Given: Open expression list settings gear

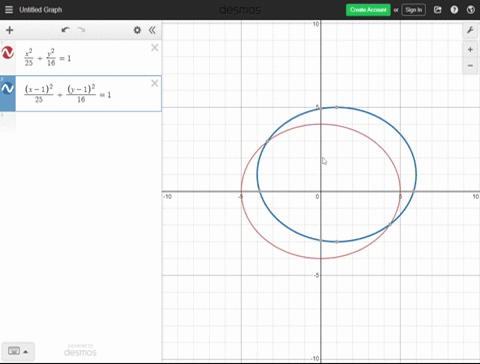Looking at the screenshot, I should (x=137, y=30).
